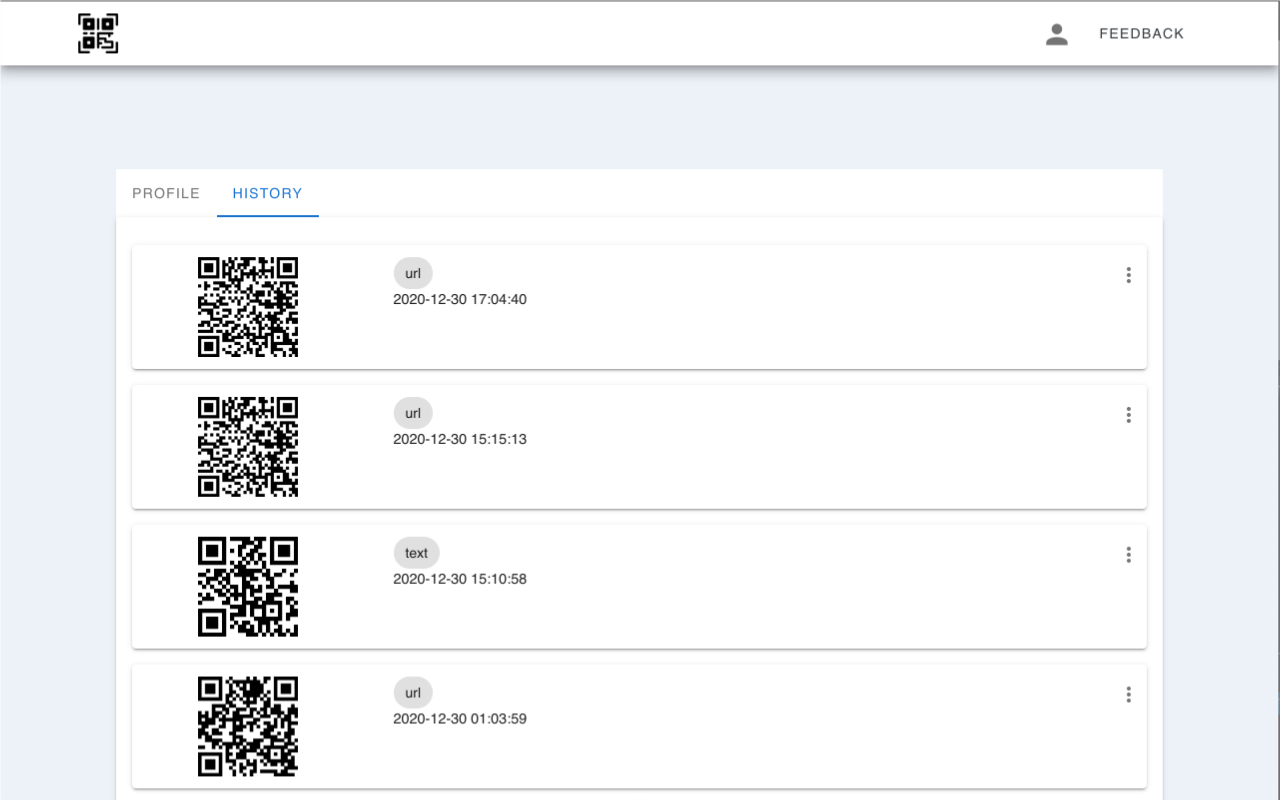The width and height of the screenshot is (1280, 800).
Task: Click the url chip on 01:03:59 entry
Action: 413,693
